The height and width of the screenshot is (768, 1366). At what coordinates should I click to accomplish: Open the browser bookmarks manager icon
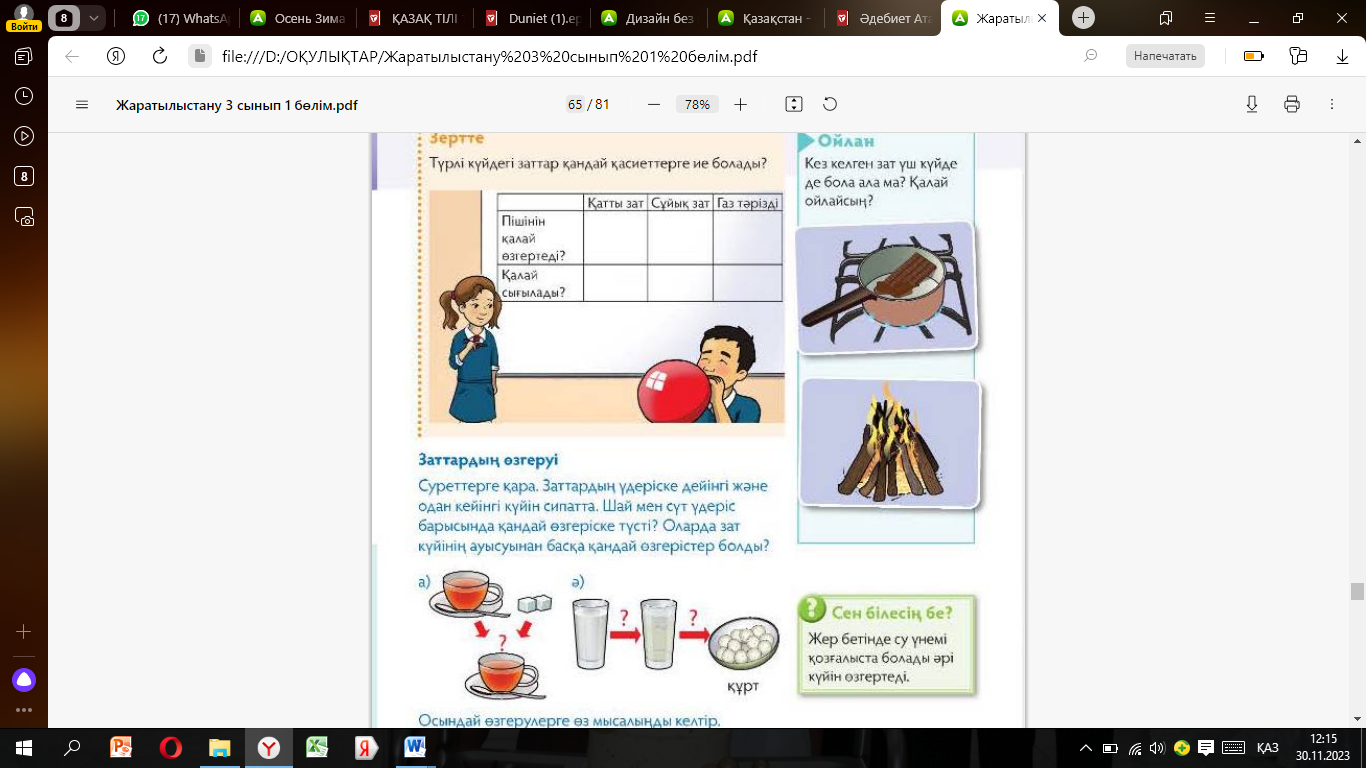[x=1165, y=18]
